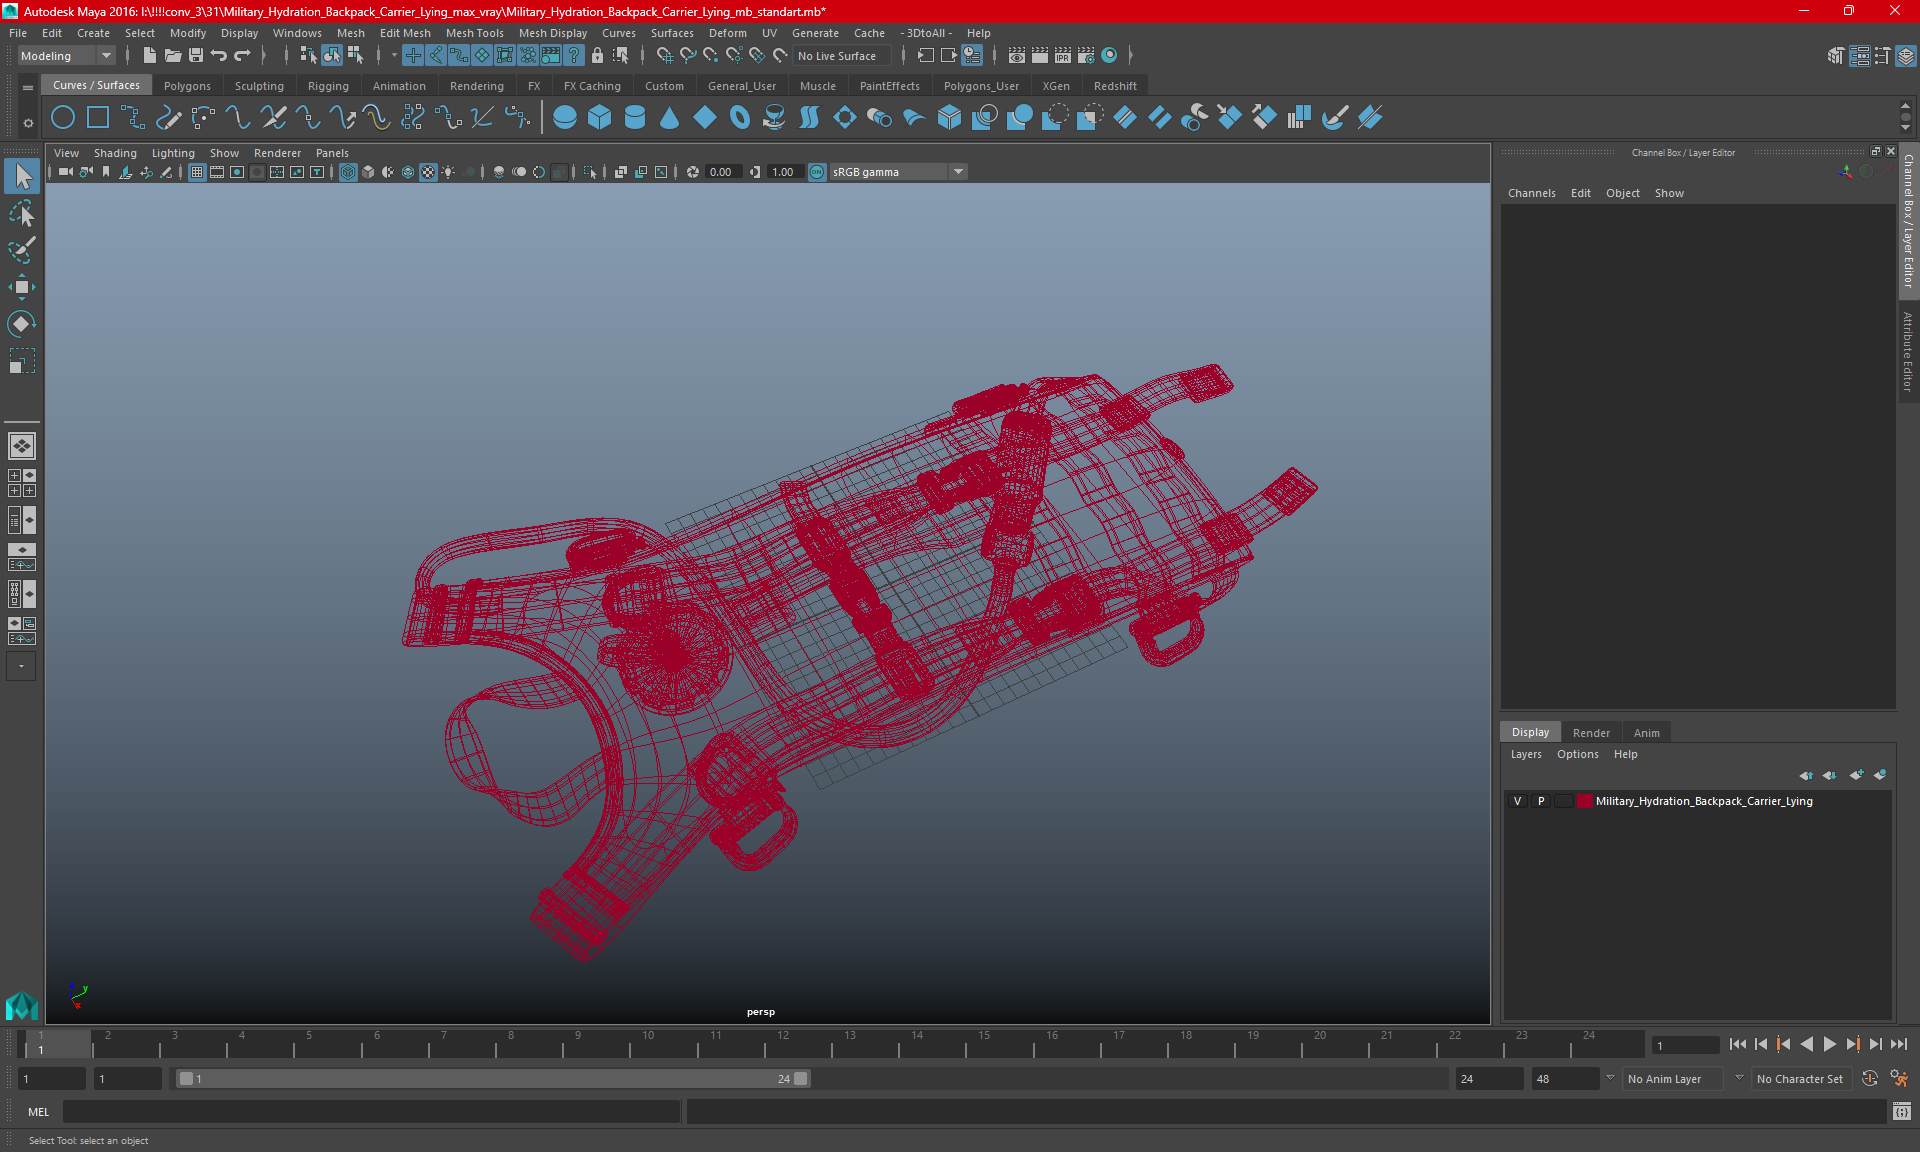Open the Mesh Tools menu
The image size is (1920, 1152).
[474, 33]
